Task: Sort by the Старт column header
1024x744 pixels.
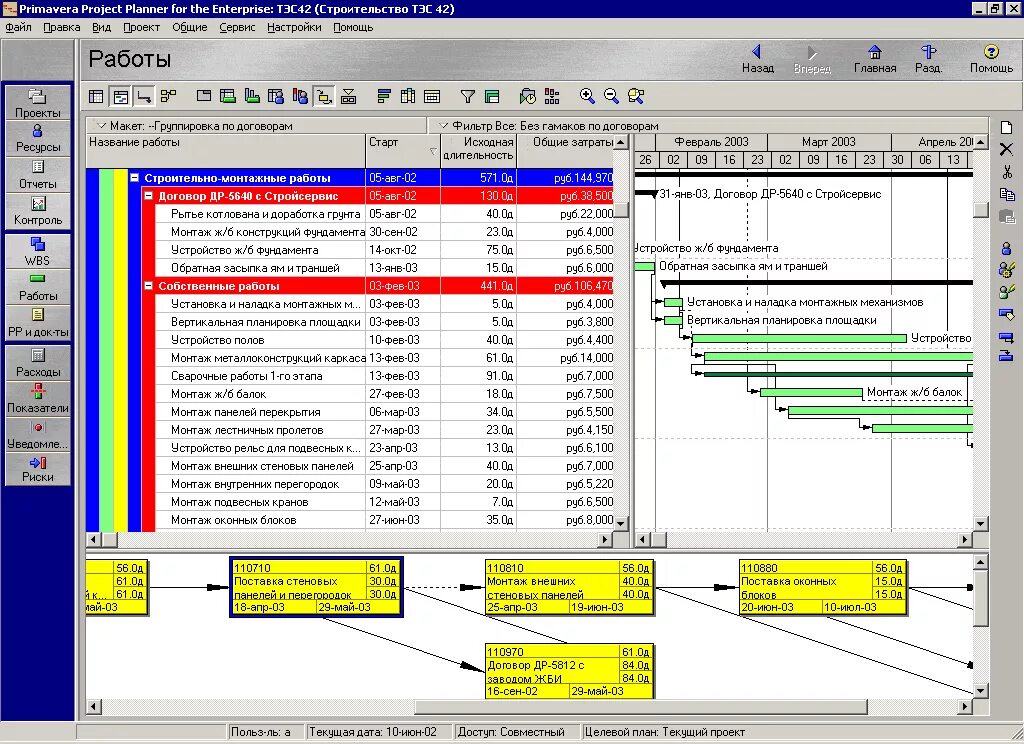Action: tap(403, 150)
